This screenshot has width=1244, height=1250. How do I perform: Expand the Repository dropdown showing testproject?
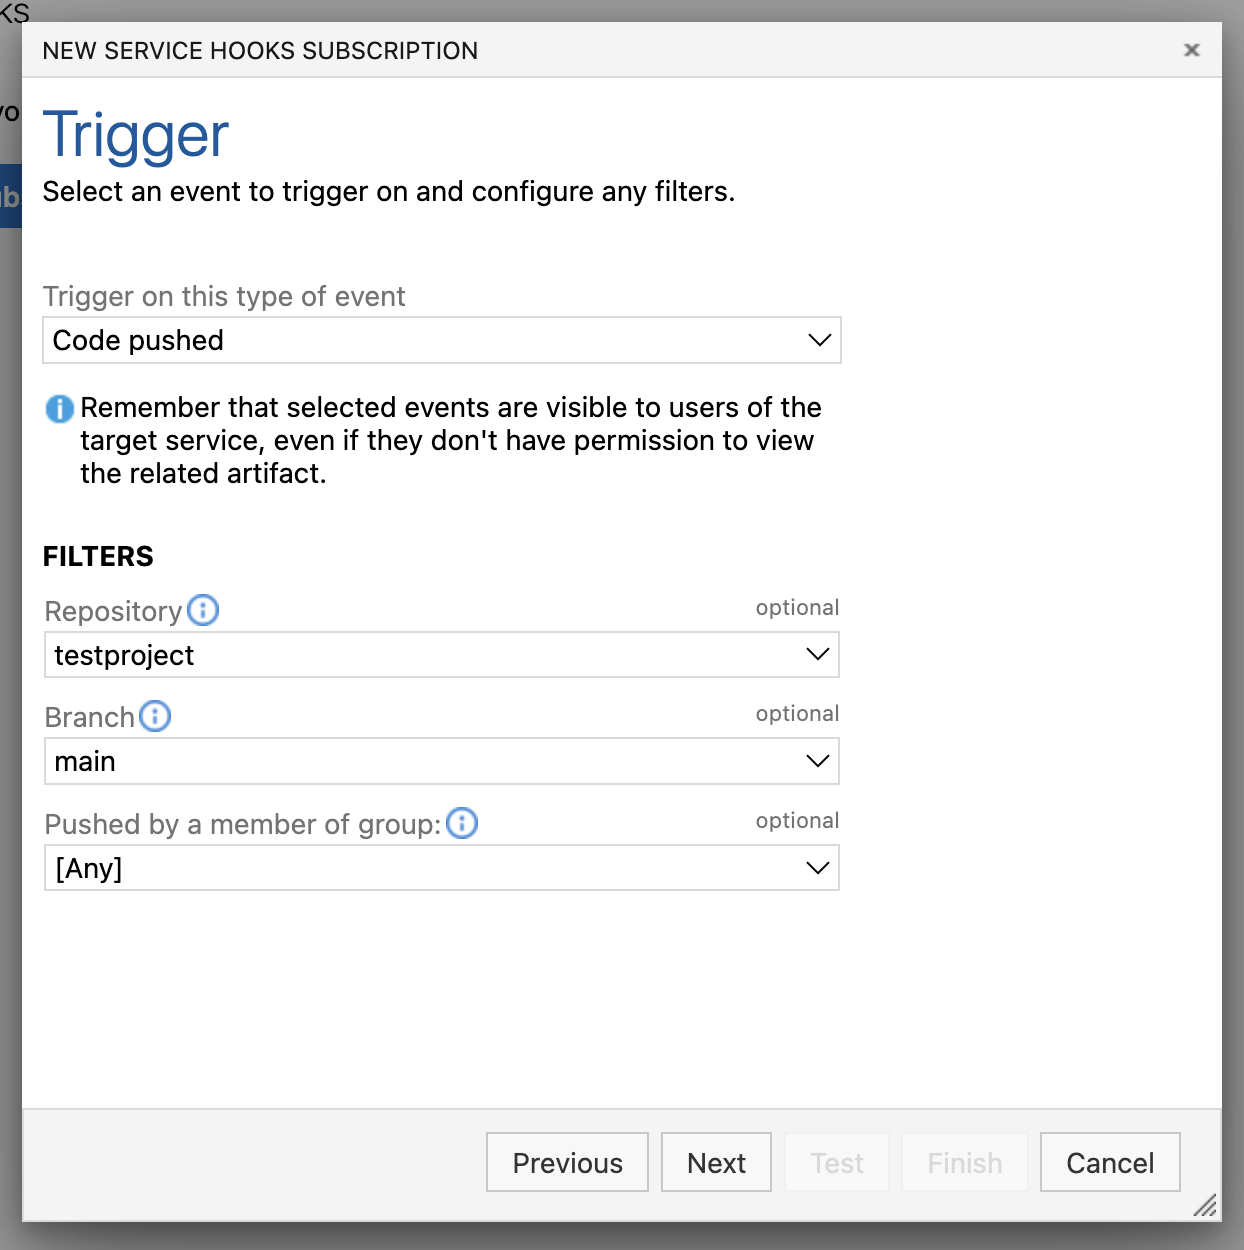[x=441, y=655]
